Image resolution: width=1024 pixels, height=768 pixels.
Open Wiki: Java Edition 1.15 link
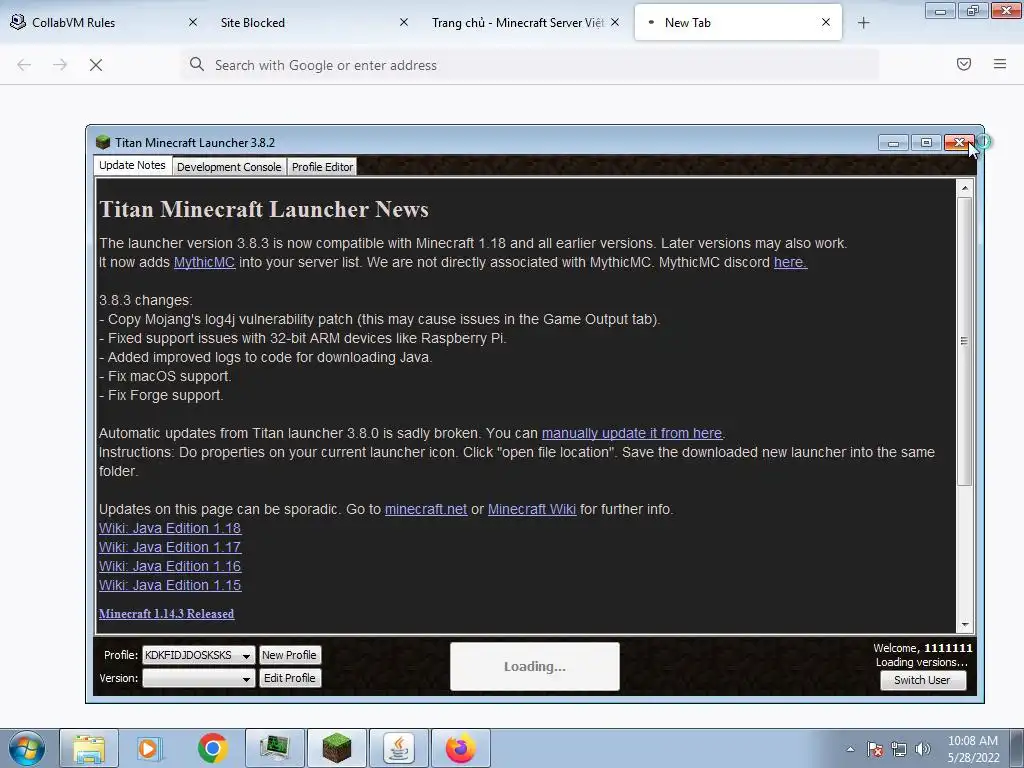point(170,585)
